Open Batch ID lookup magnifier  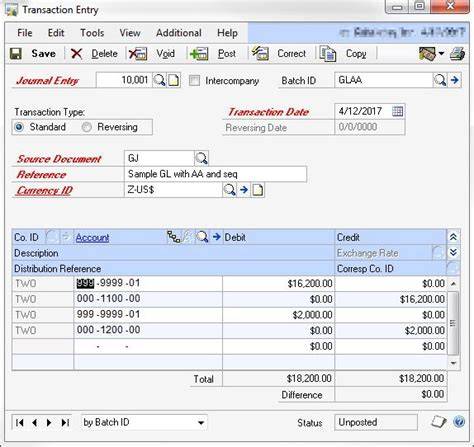440,80
